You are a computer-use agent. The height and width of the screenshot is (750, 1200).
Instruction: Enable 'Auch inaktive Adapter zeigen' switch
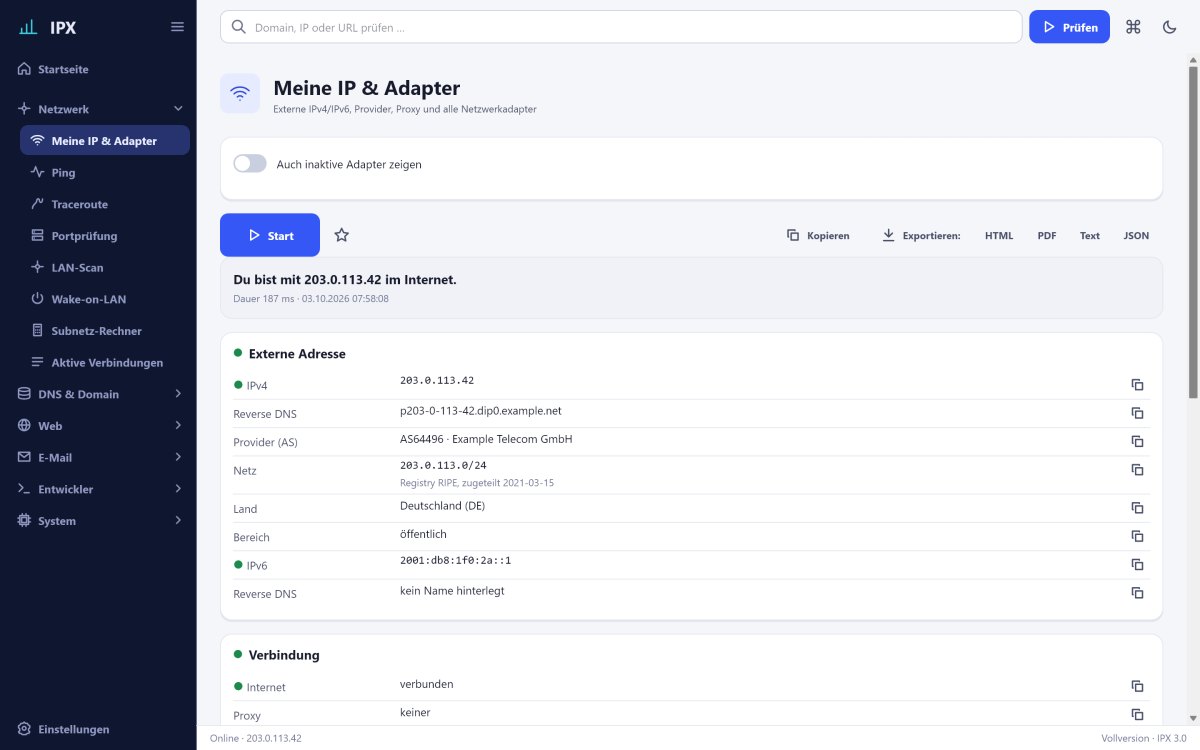click(250, 164)
